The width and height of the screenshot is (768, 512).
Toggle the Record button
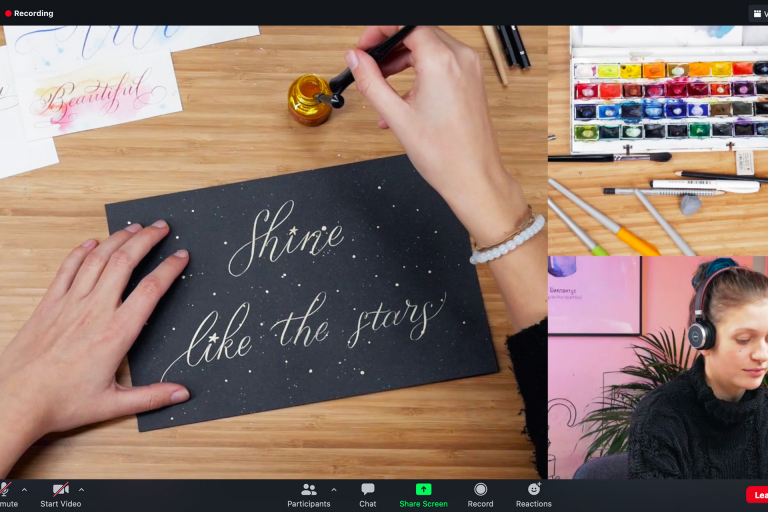coord(480,494)
